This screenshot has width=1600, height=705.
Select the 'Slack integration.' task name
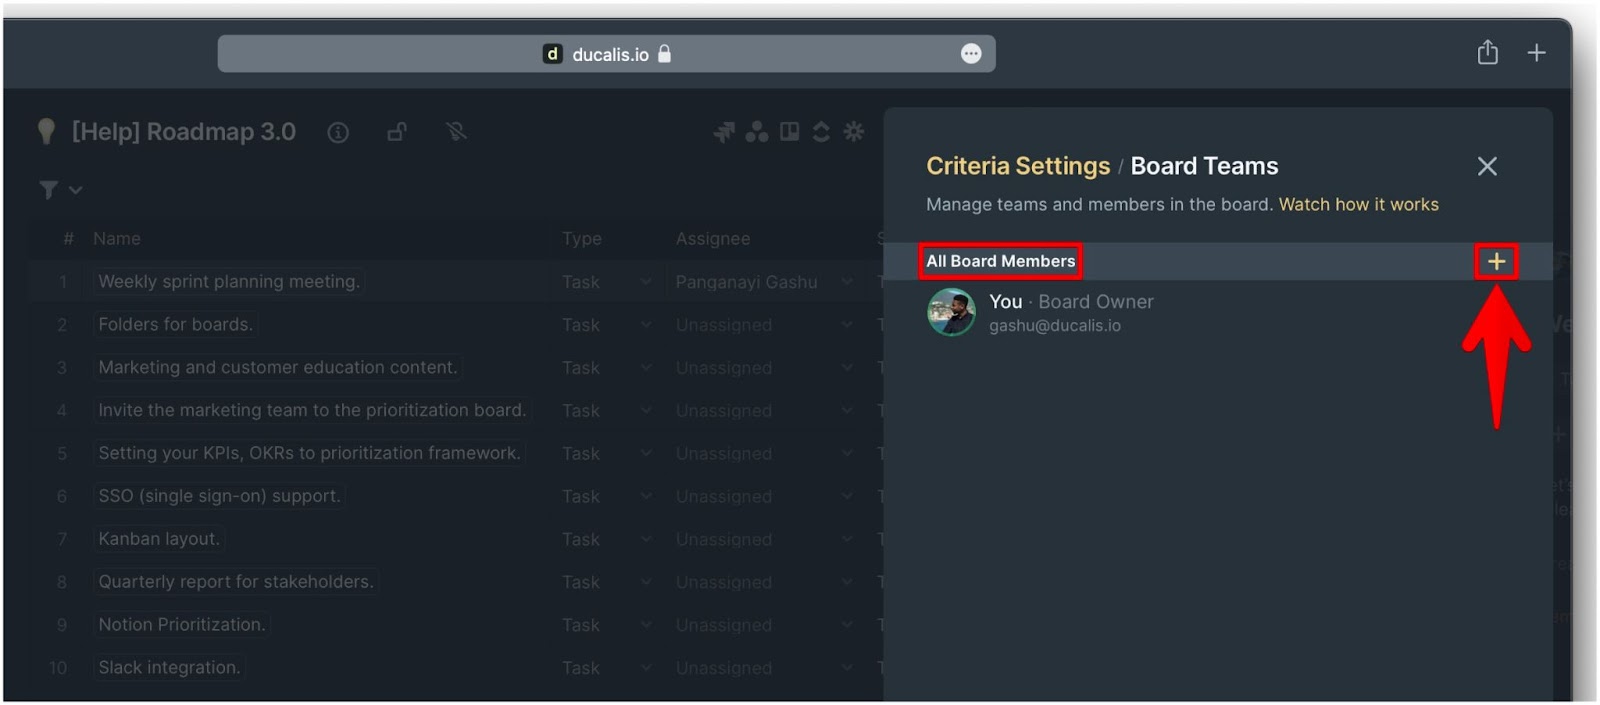[x=169, y=668]
